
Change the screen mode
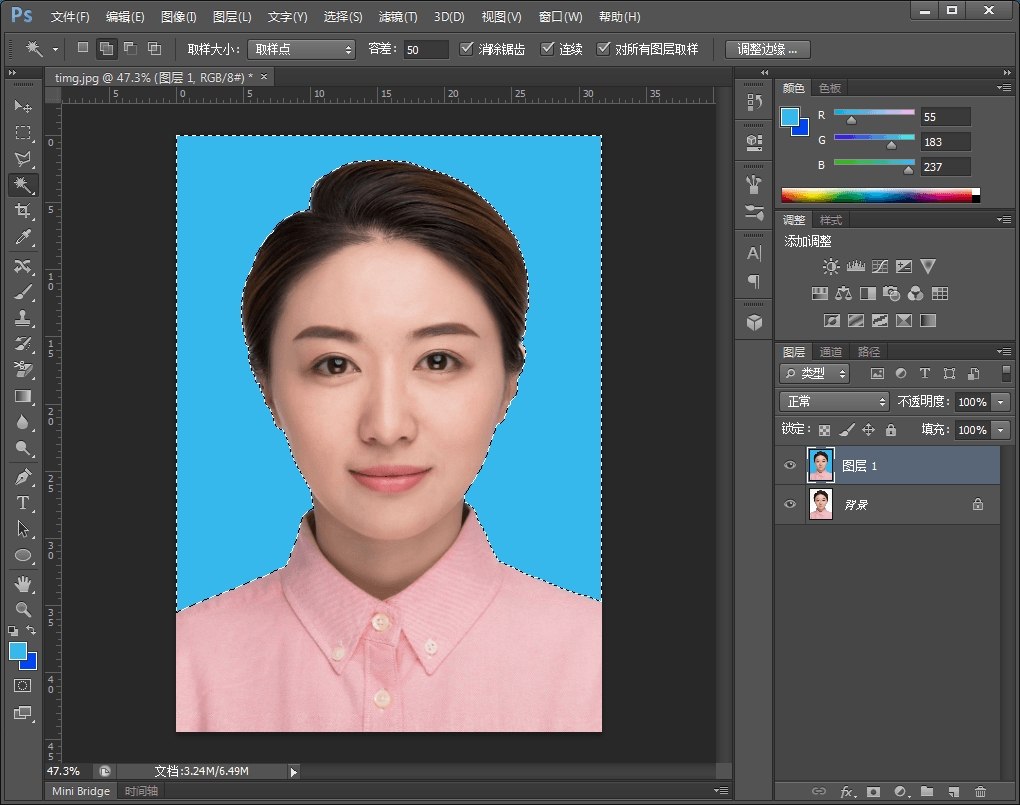click(23, 713)
